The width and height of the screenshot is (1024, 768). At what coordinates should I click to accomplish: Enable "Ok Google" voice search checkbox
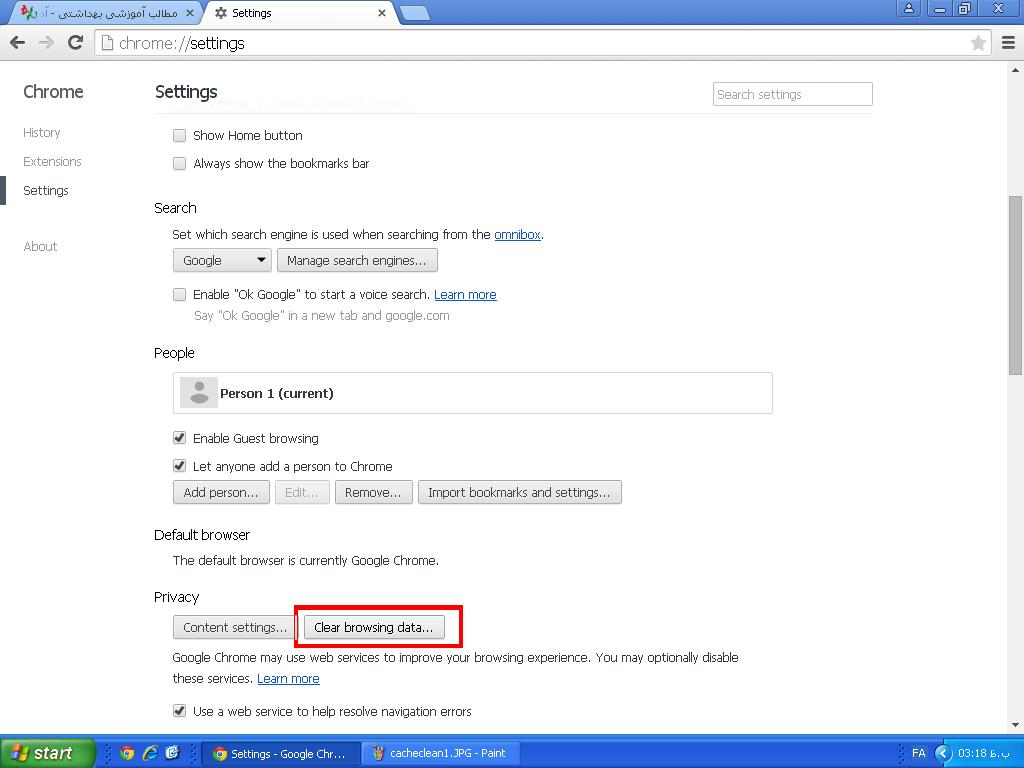pos(180,295)
